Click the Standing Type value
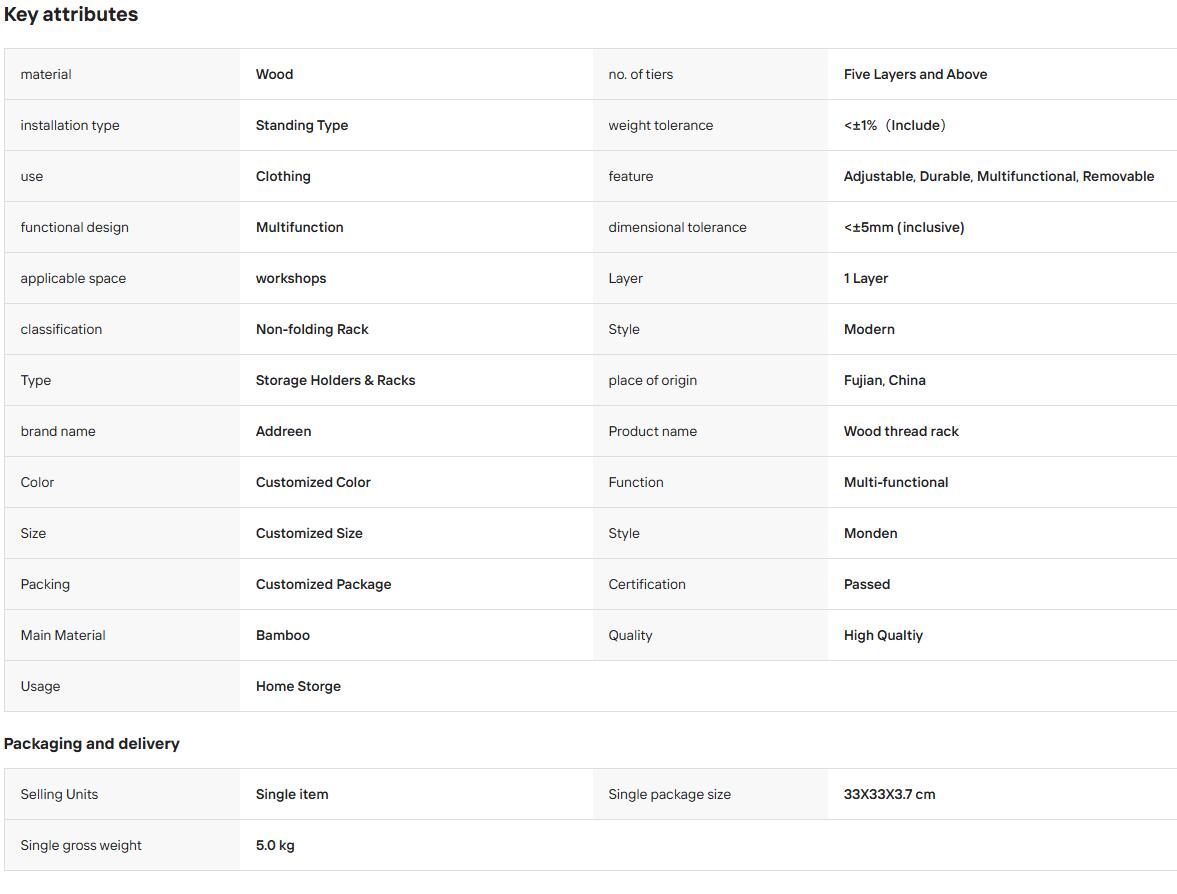 tap(302, 125)
